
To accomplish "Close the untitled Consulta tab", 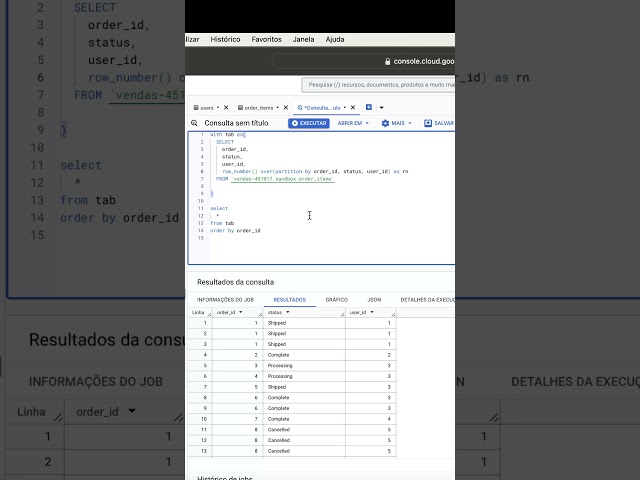I will pyautogui.click(x=353, y=107).
